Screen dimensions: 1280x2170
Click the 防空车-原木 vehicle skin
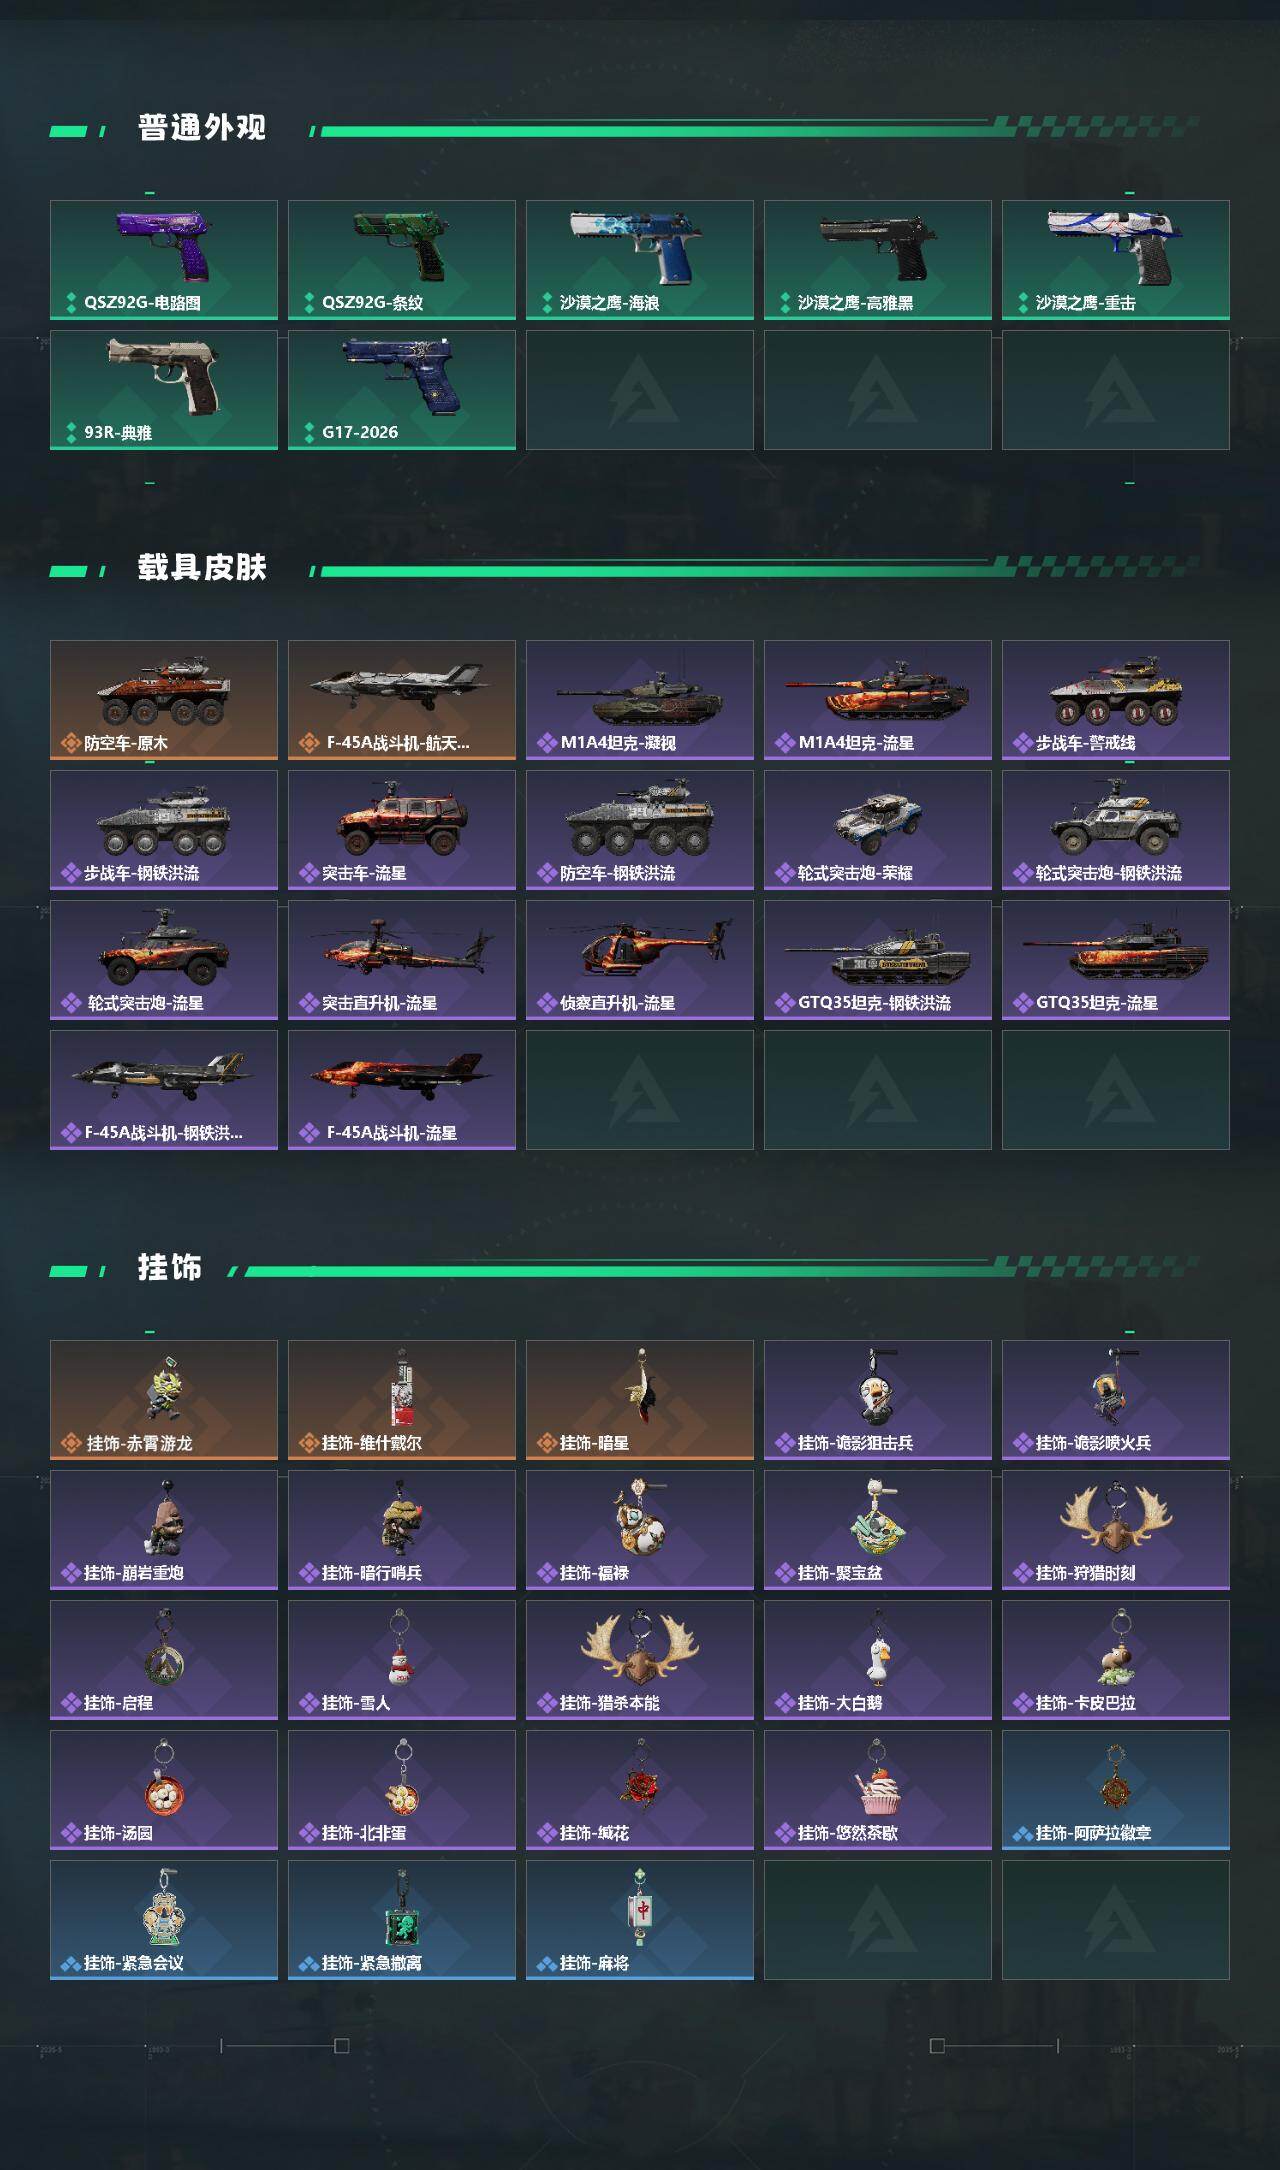tap(164, 700)
